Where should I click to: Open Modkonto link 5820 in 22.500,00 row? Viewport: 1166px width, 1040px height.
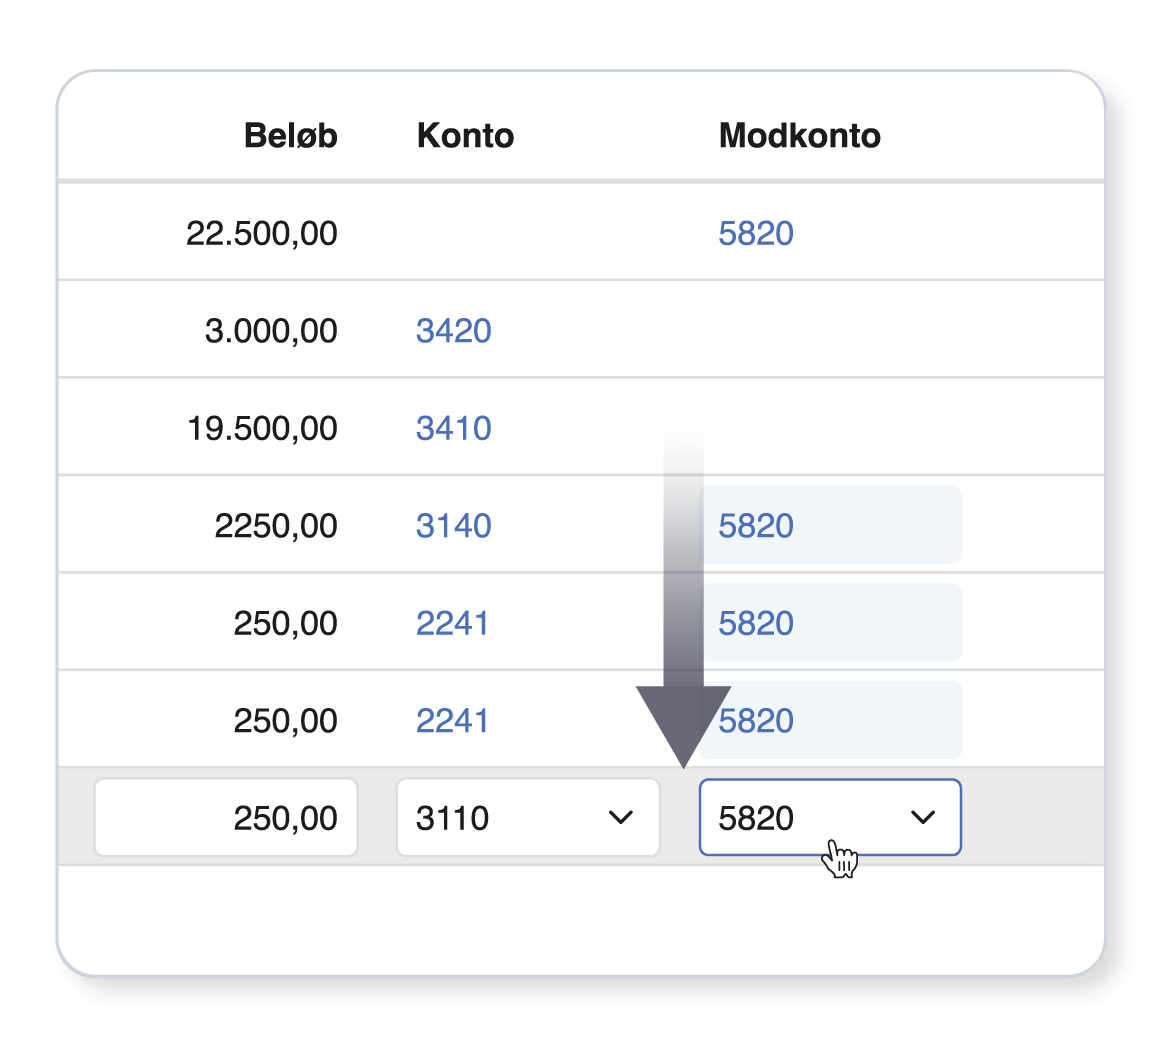coord(756,233)
